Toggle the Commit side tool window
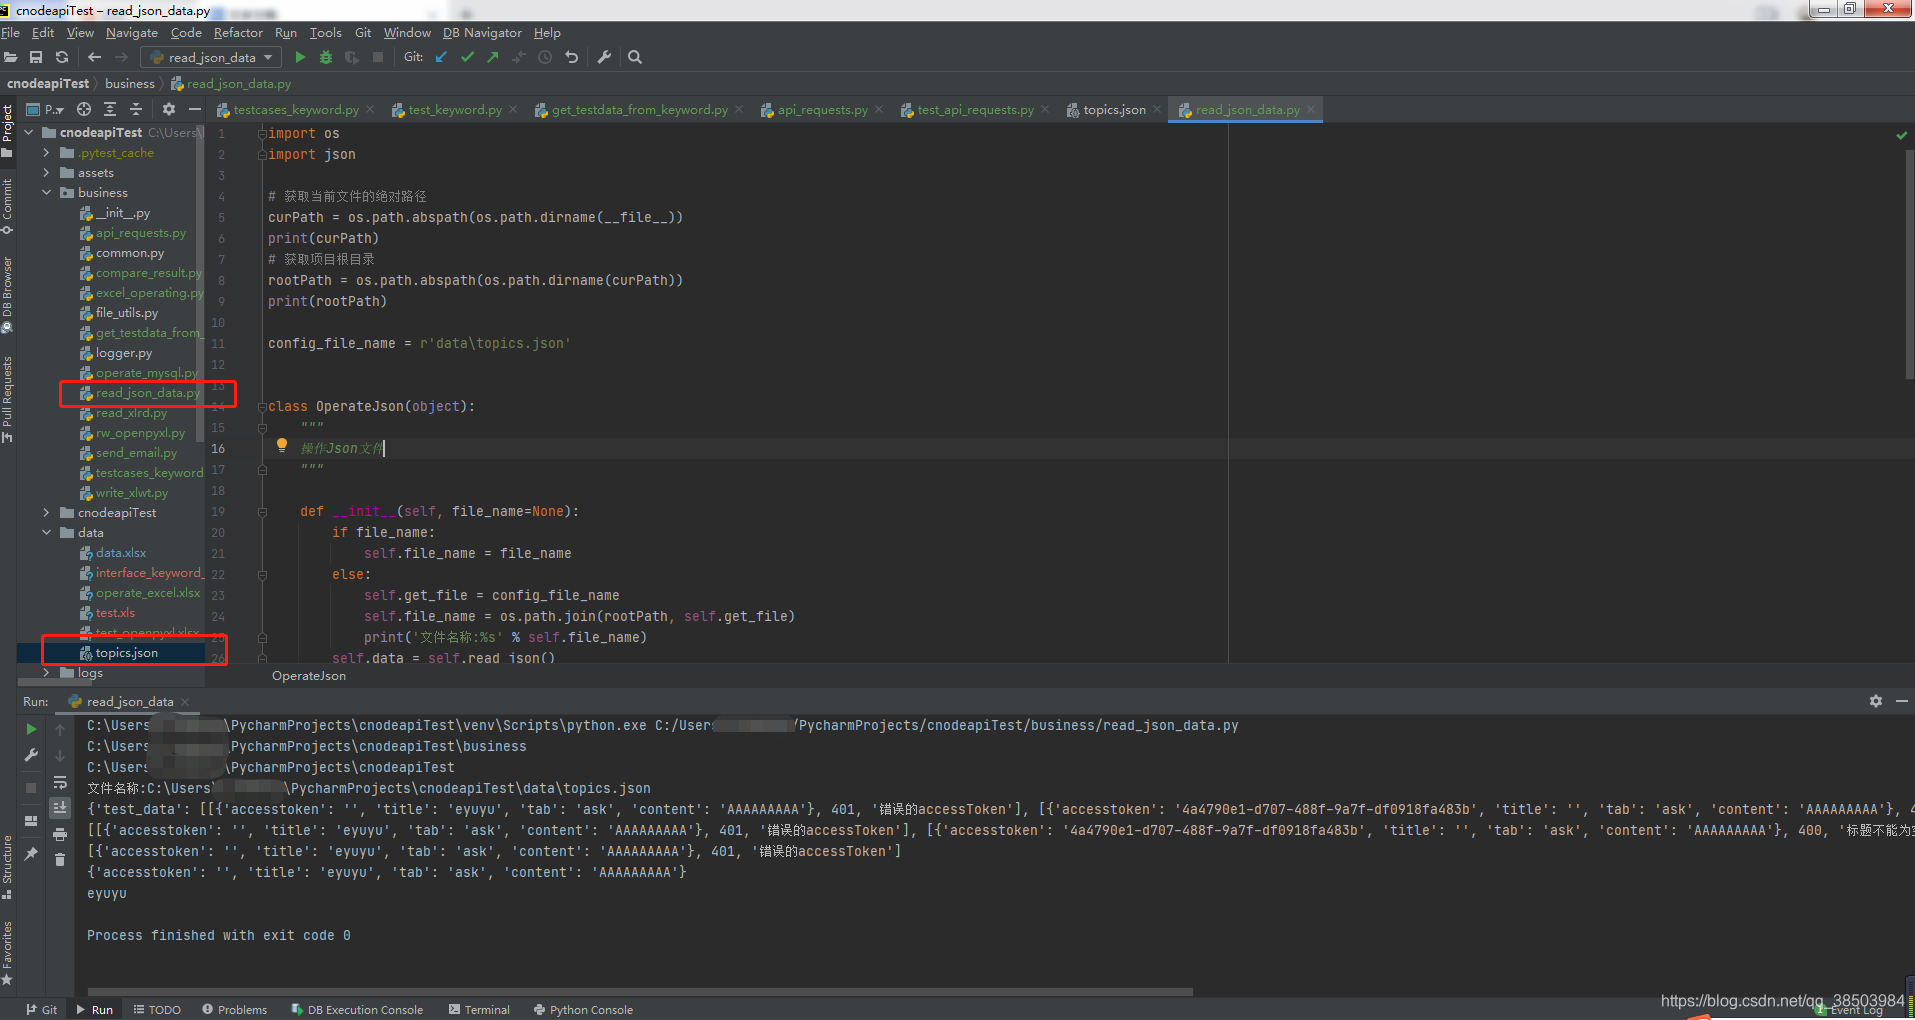 8,207
